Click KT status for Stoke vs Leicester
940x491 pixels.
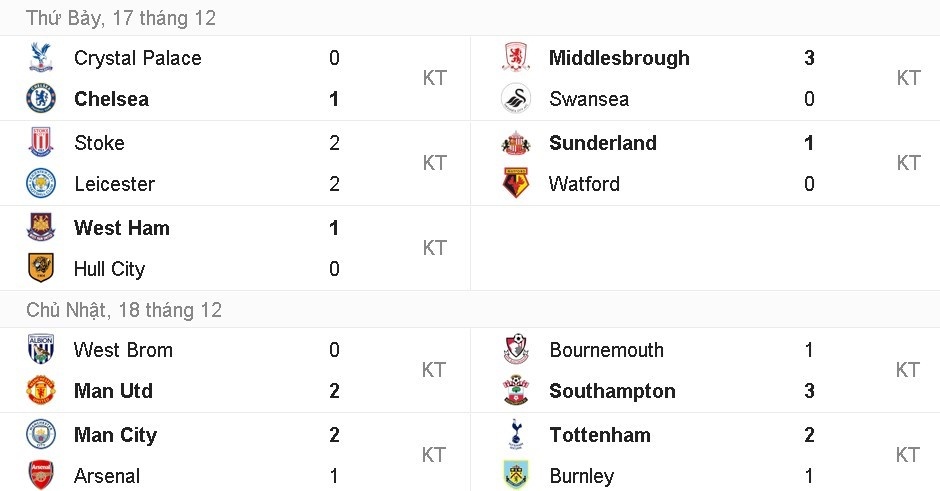pos(435,163)
